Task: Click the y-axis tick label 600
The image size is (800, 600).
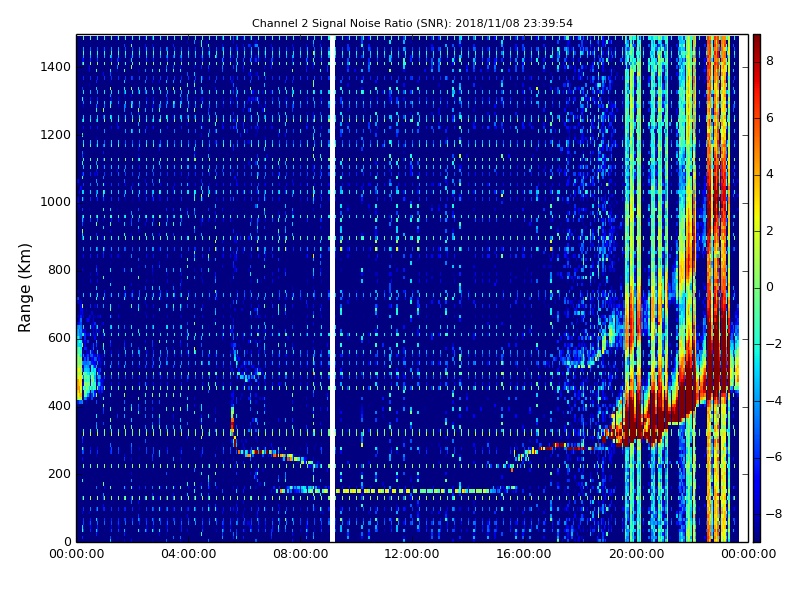Action: tap(59, 338)
